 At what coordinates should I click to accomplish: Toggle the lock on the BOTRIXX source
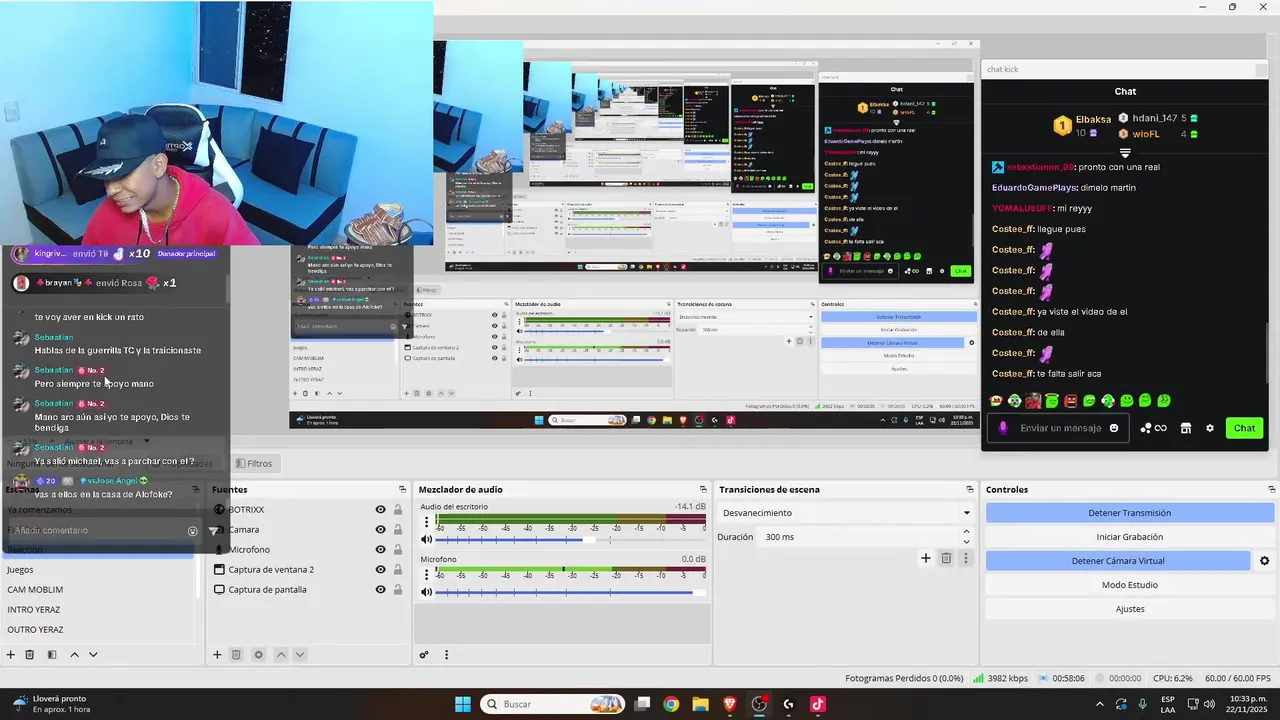tap(398, 510)
